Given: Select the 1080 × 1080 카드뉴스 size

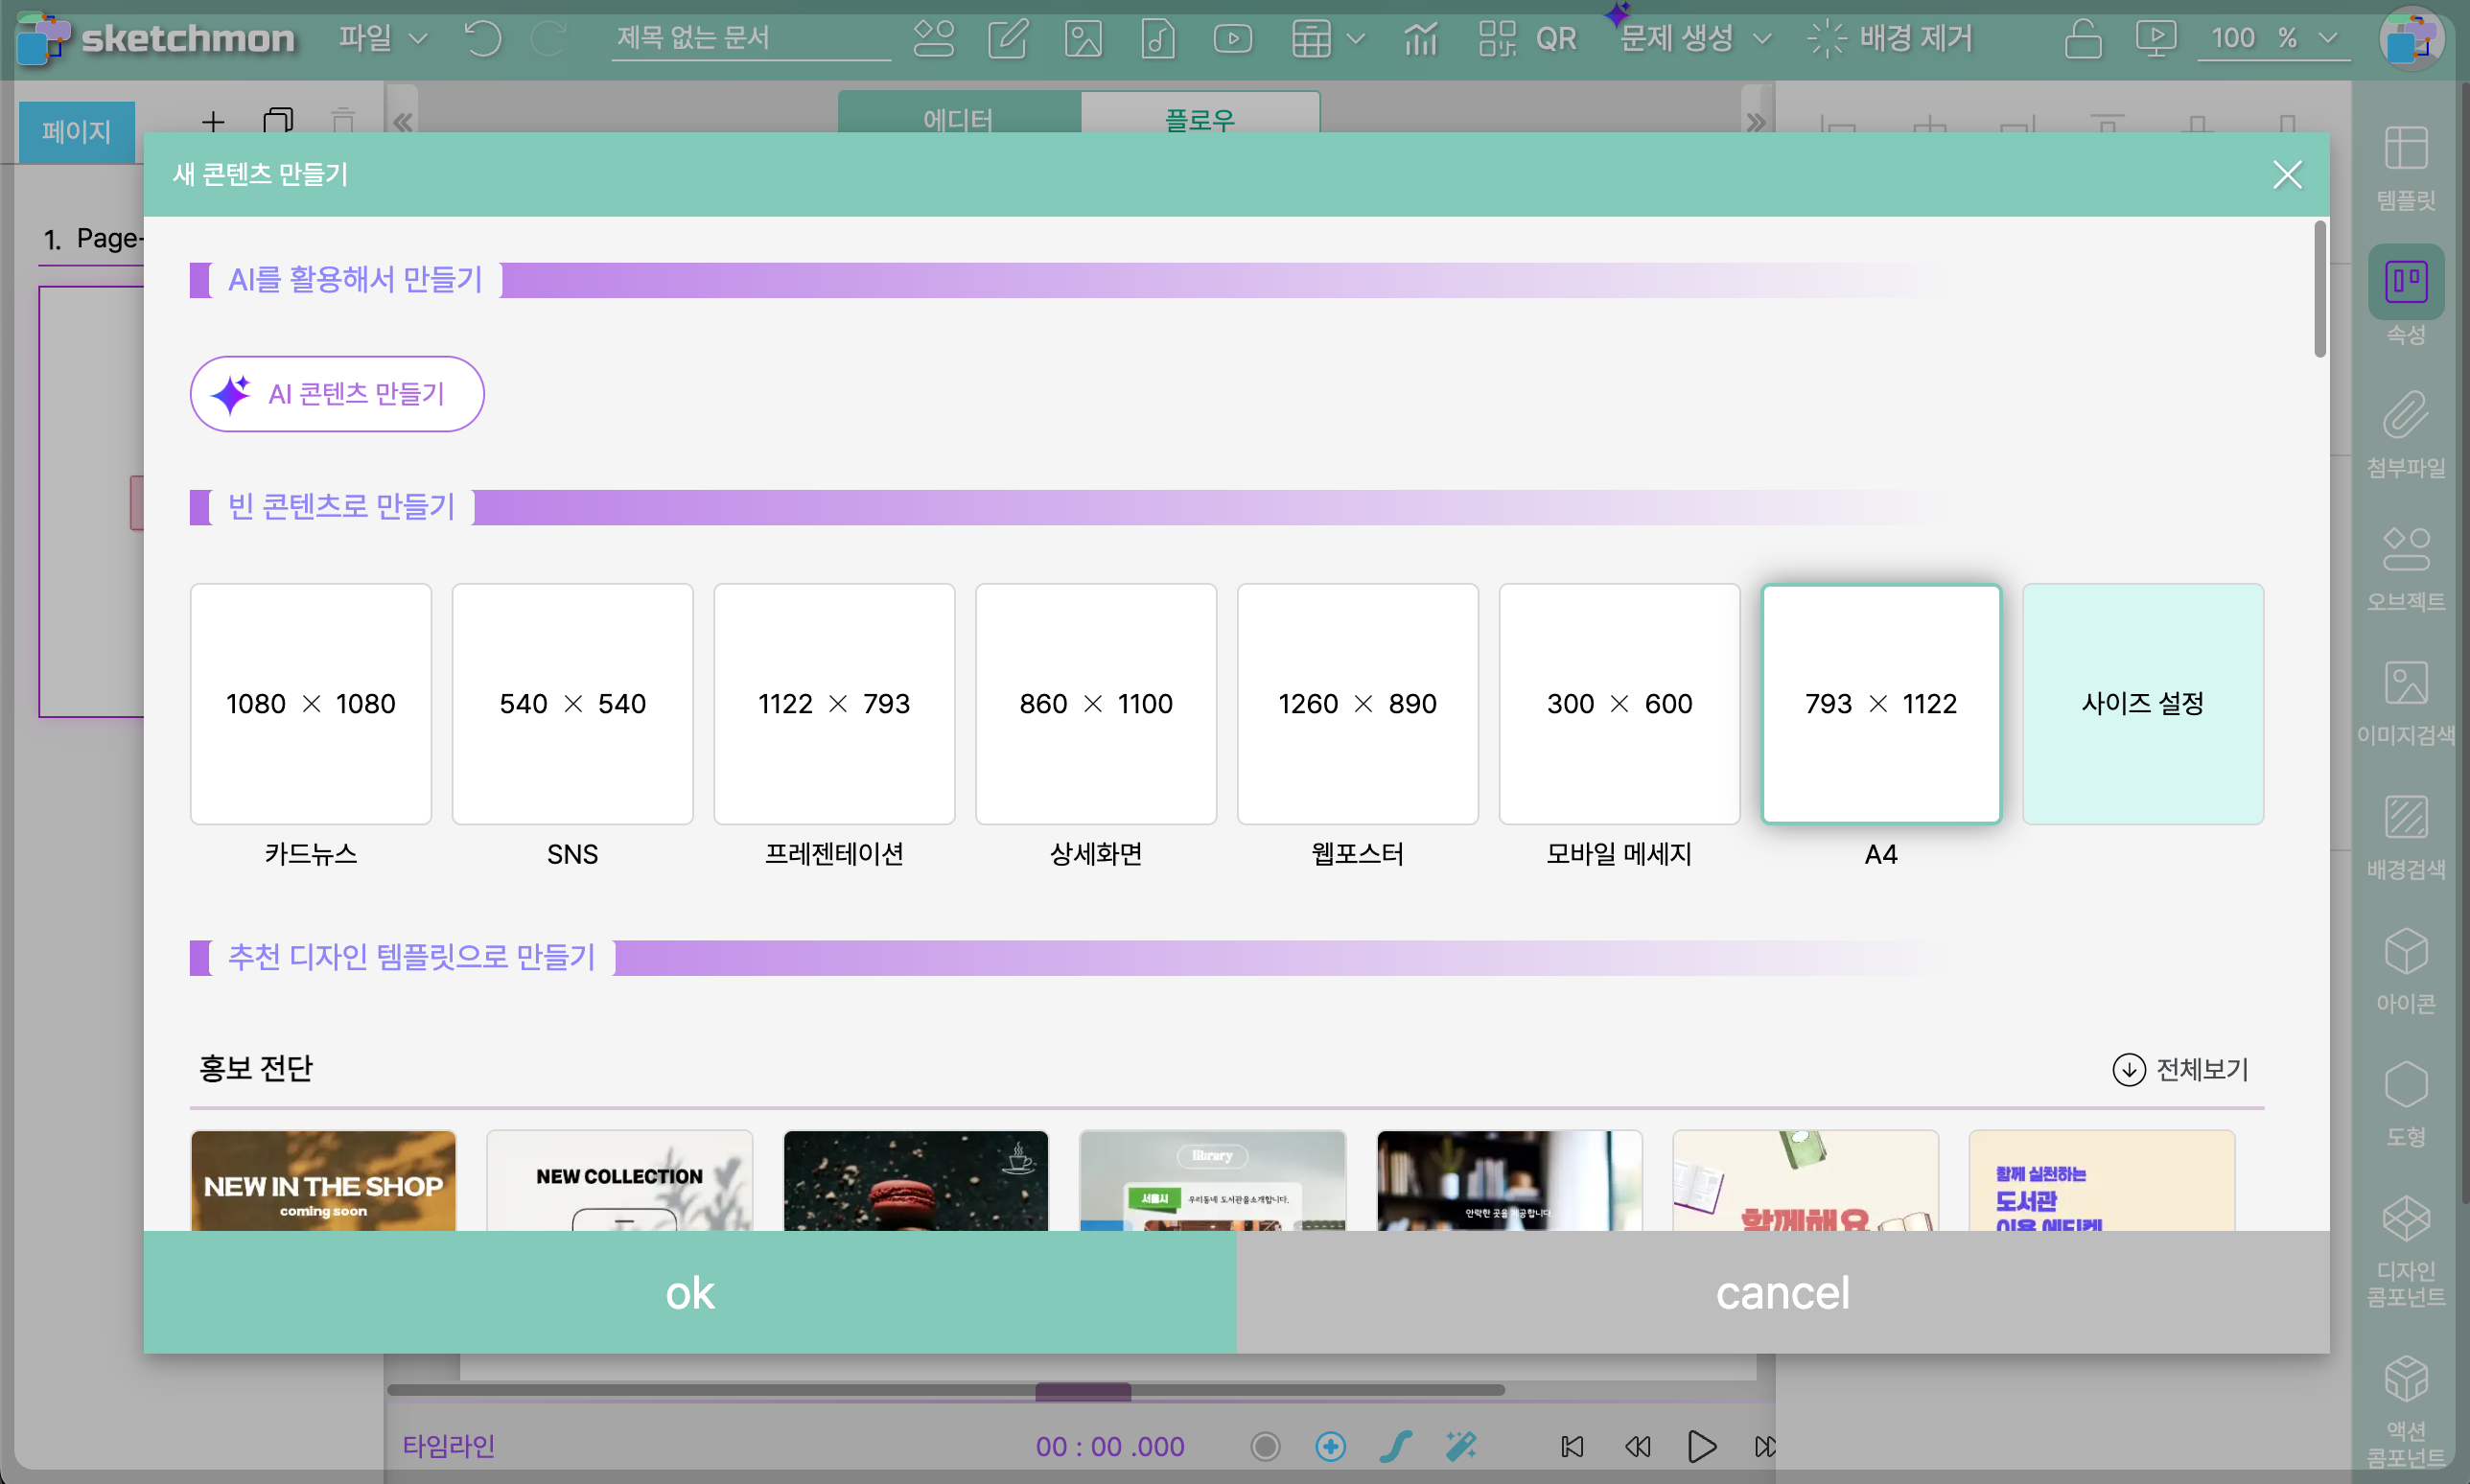Looking at the screenshot, I should 311,704.
